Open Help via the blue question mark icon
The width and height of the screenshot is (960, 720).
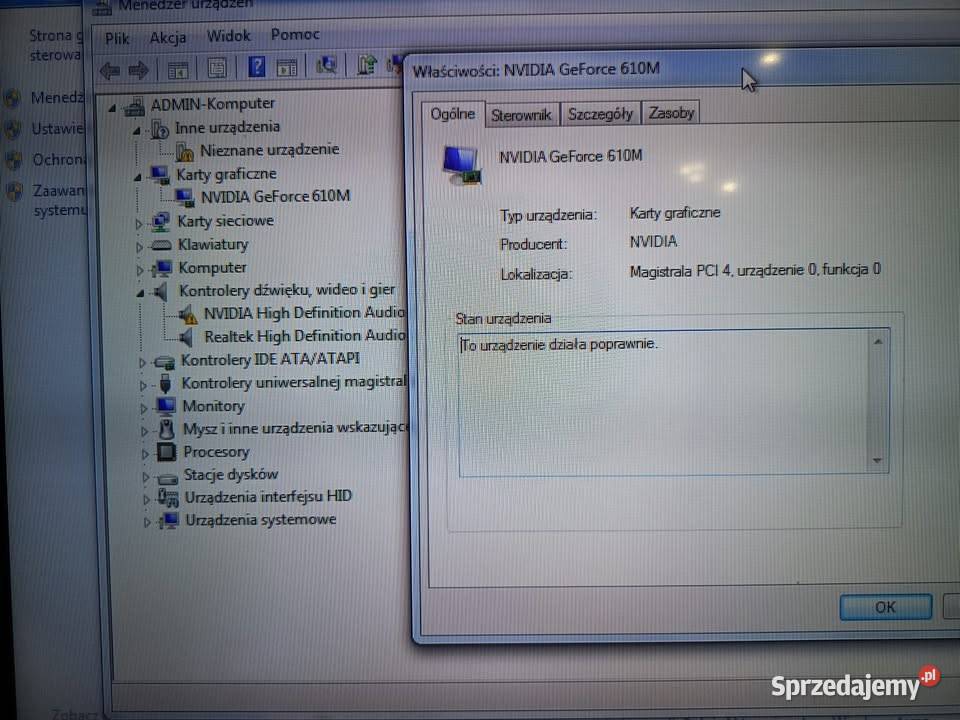coord(257,69)
